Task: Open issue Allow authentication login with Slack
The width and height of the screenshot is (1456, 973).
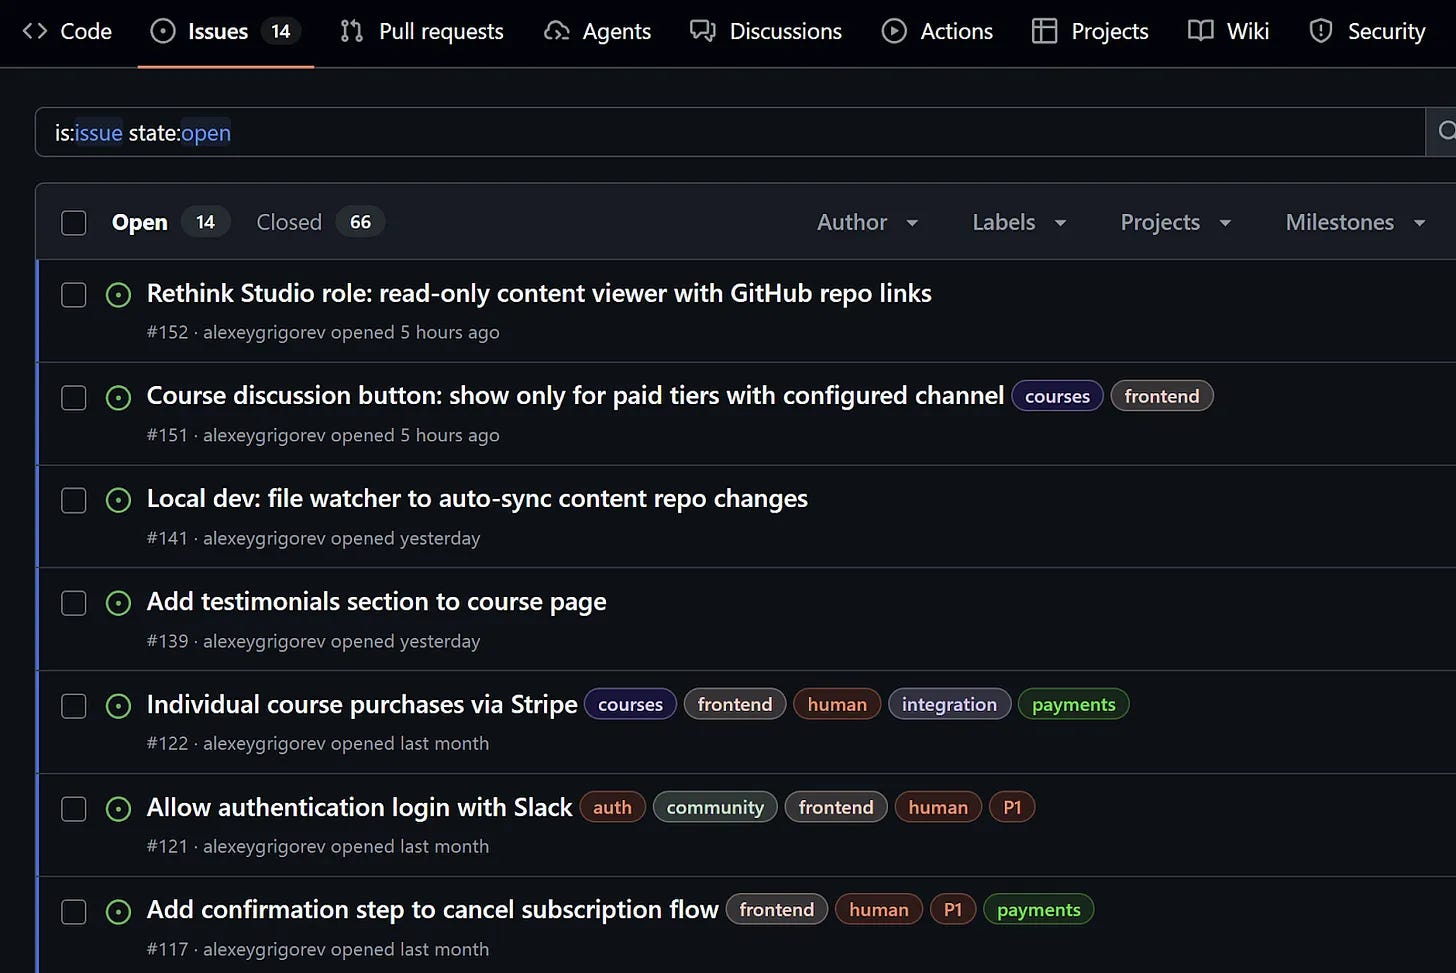Action: coord(359,807)
